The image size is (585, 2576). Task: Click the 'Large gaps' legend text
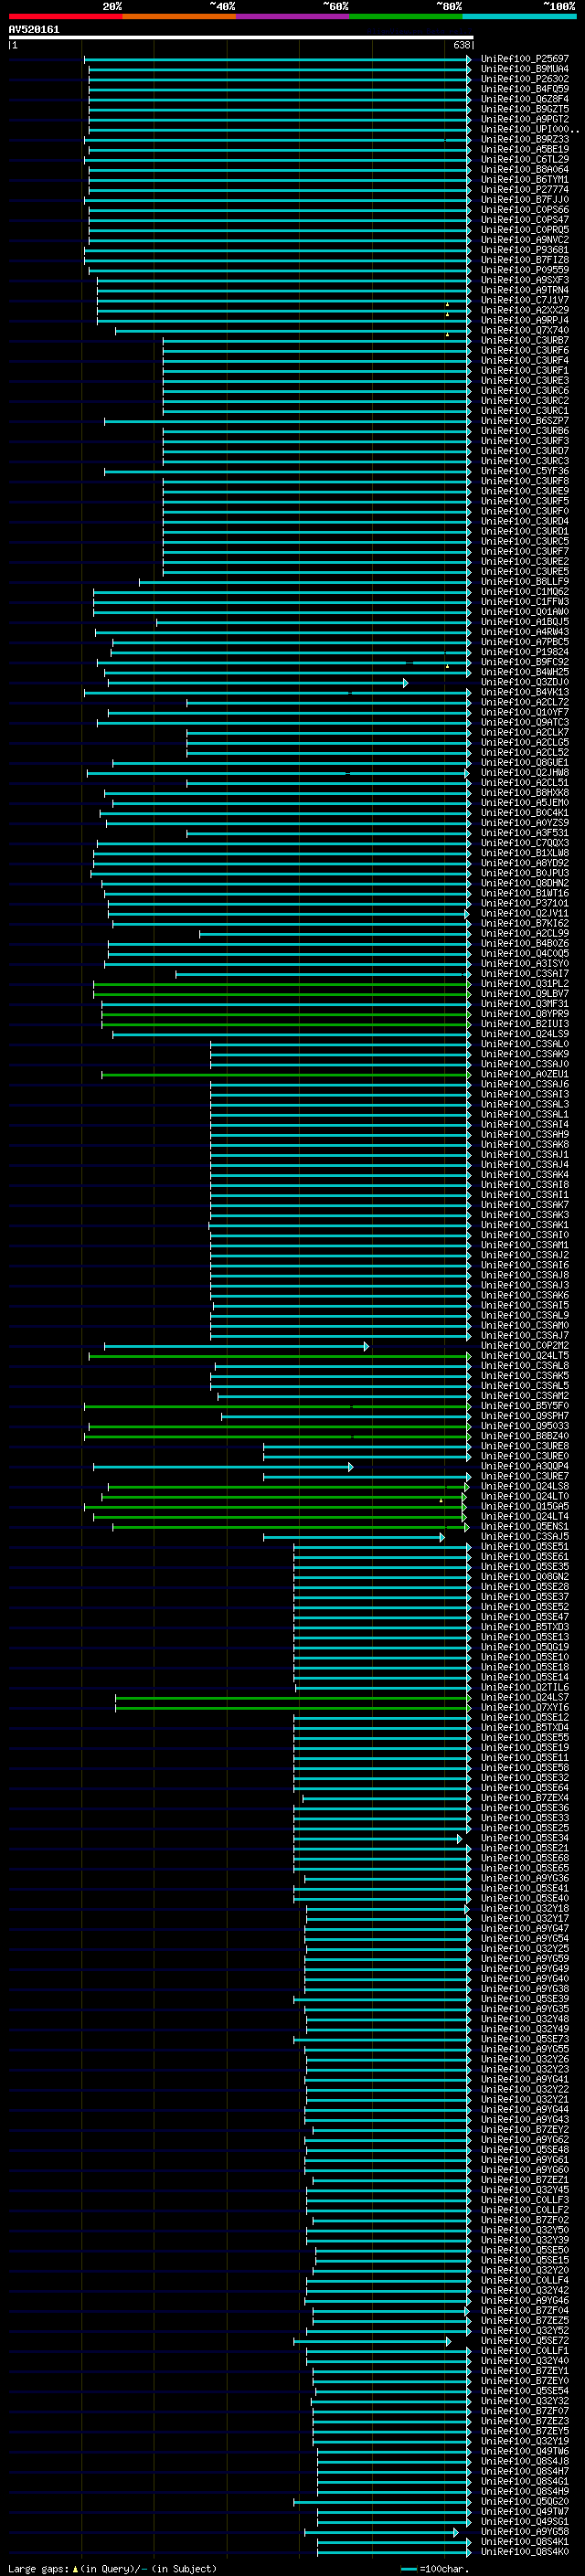tap(38, 2569)
